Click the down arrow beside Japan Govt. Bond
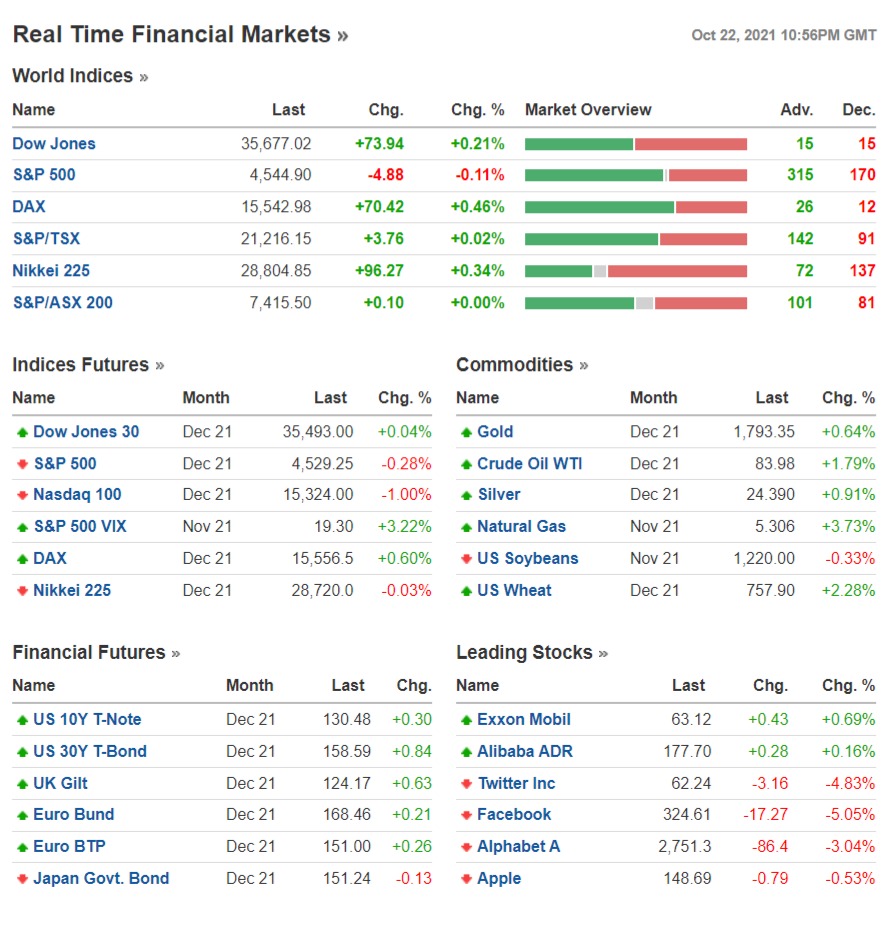888x925 pixels. [x=22, y=879]
